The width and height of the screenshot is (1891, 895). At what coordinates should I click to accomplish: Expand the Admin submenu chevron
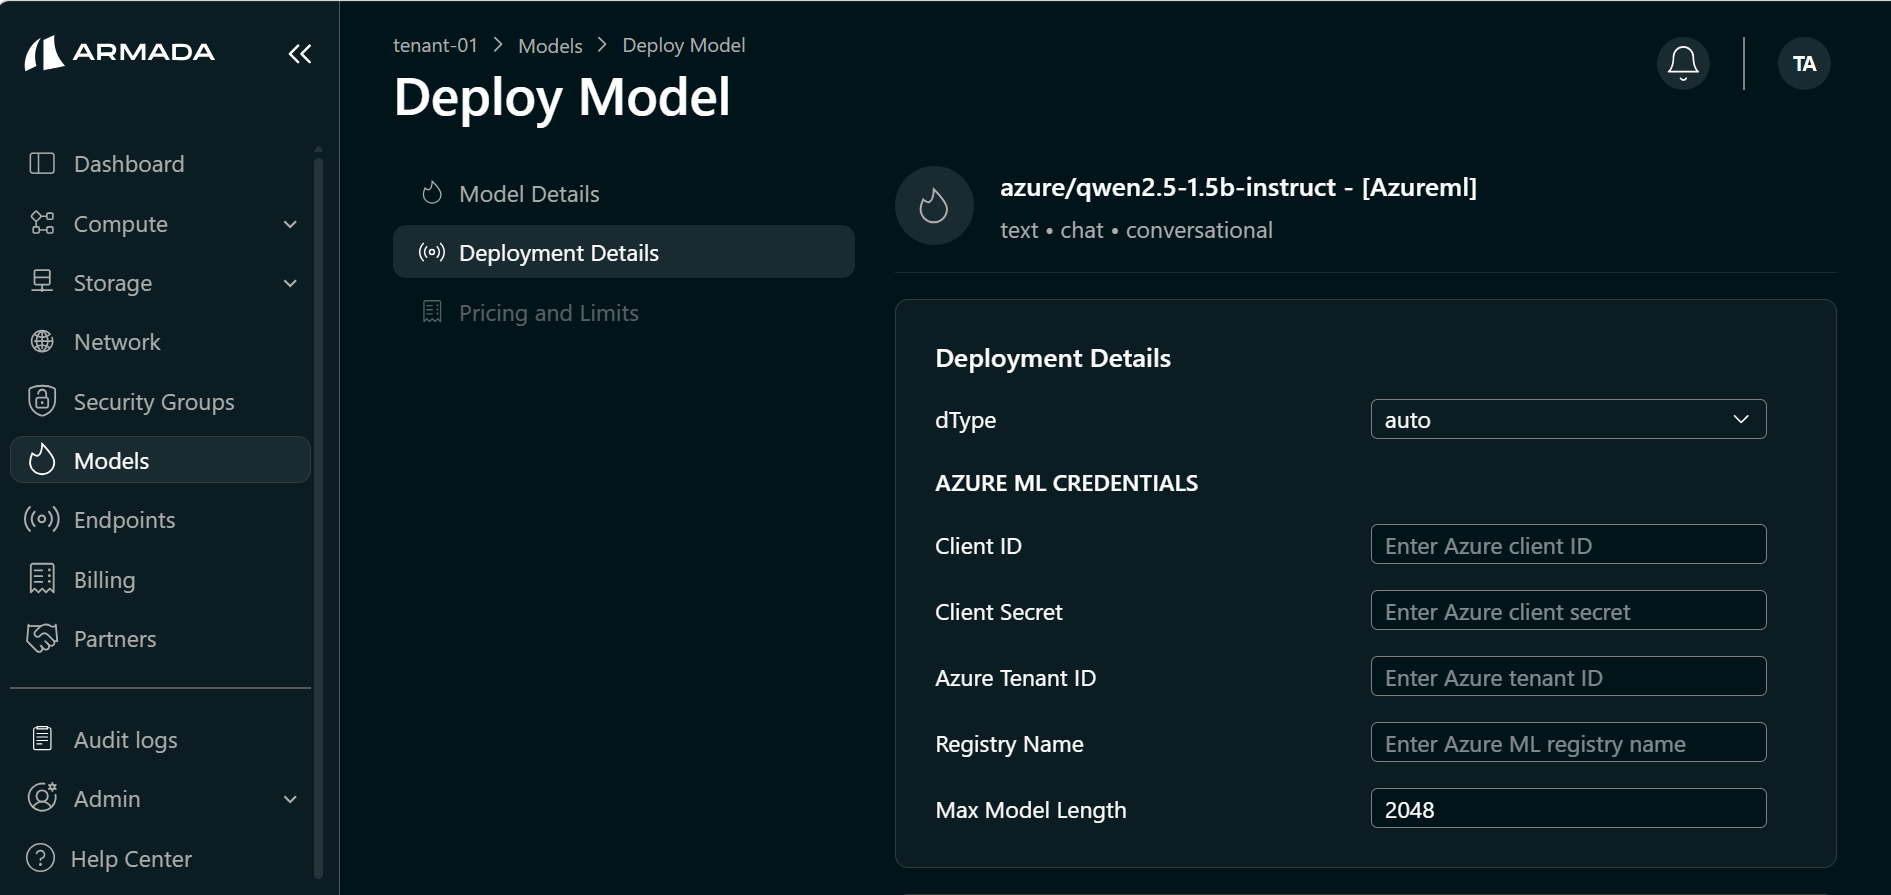pyautogui.click(x=290, y=799)
